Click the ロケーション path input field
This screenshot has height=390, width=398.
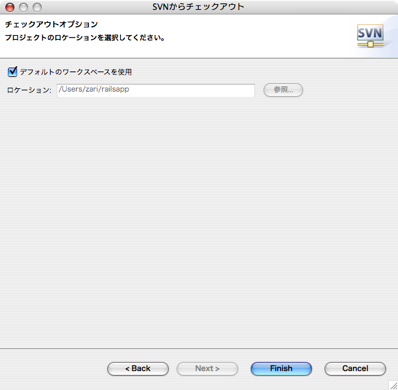tap(156, 90)
